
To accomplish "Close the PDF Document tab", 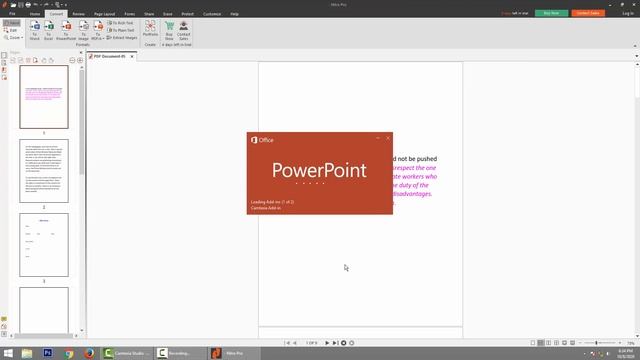I will pos(132,56).
